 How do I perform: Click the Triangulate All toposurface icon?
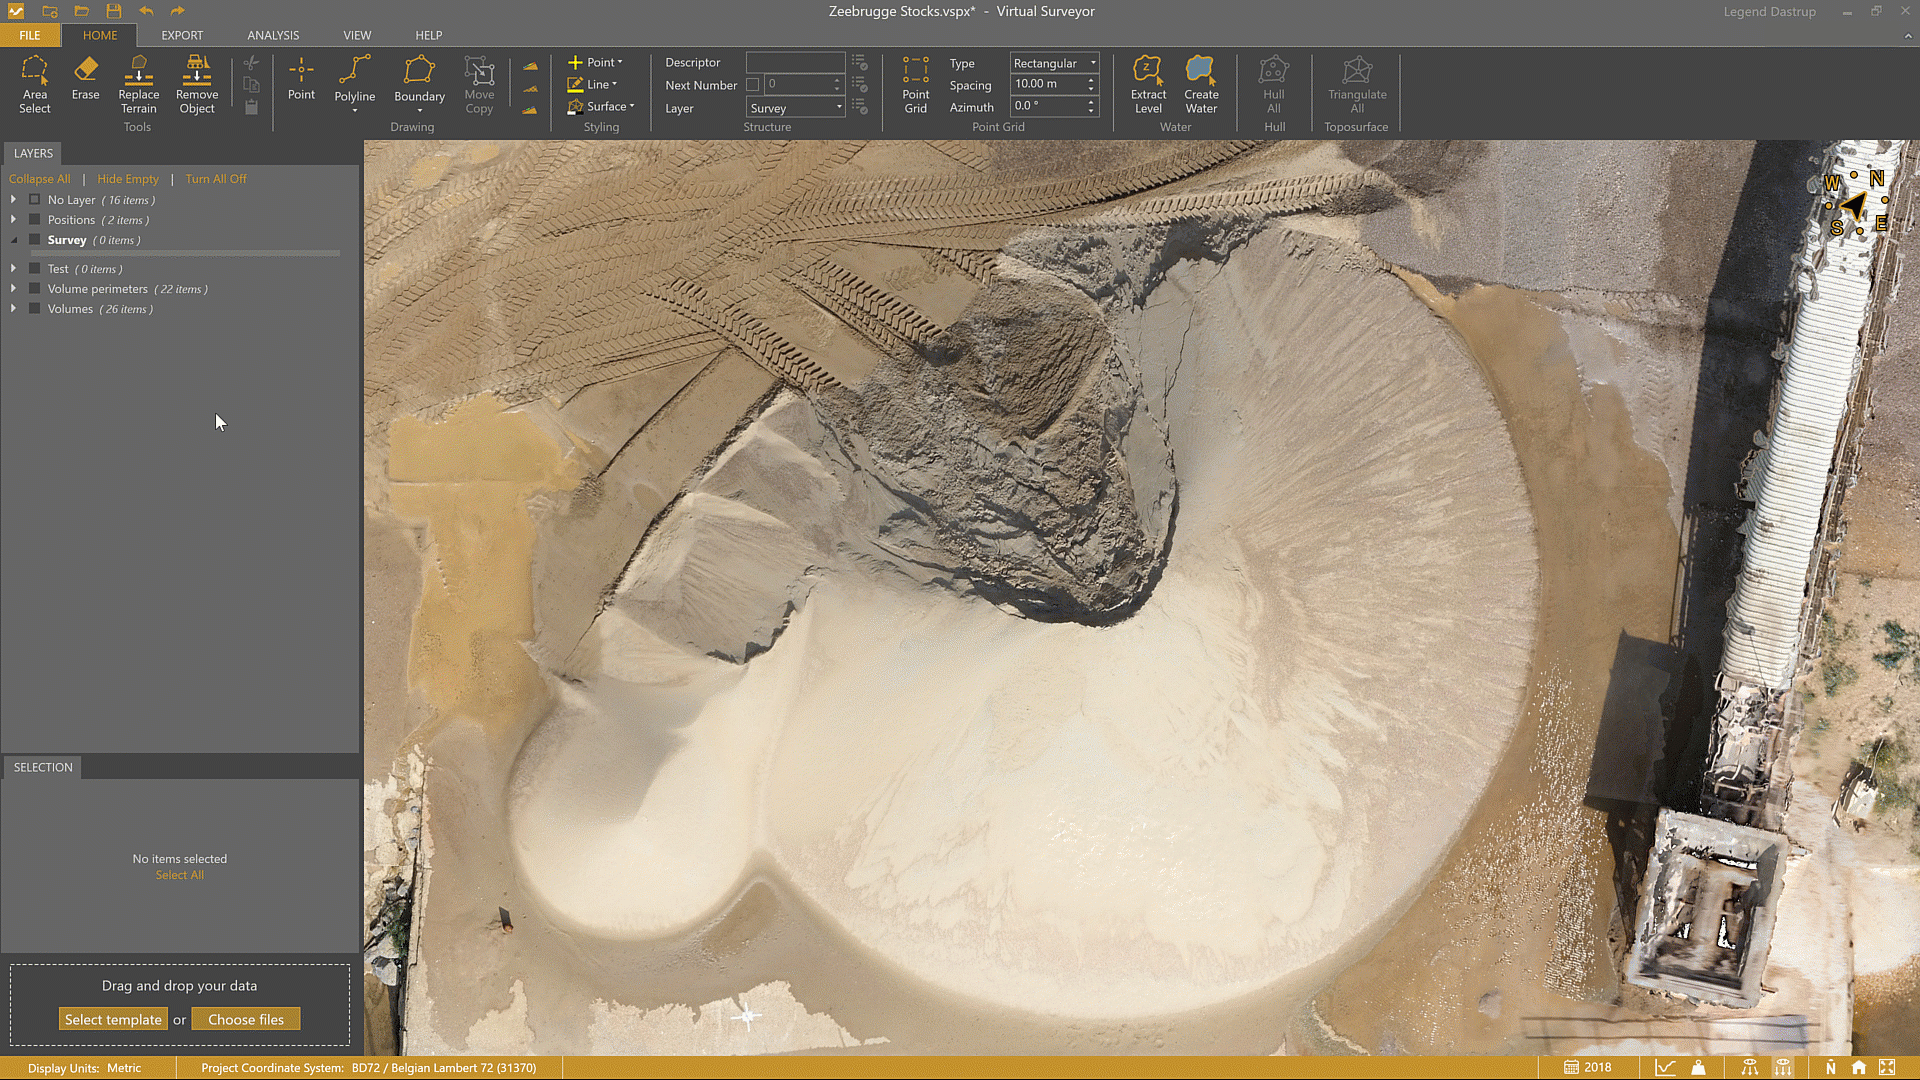(x=1356, y=85)
